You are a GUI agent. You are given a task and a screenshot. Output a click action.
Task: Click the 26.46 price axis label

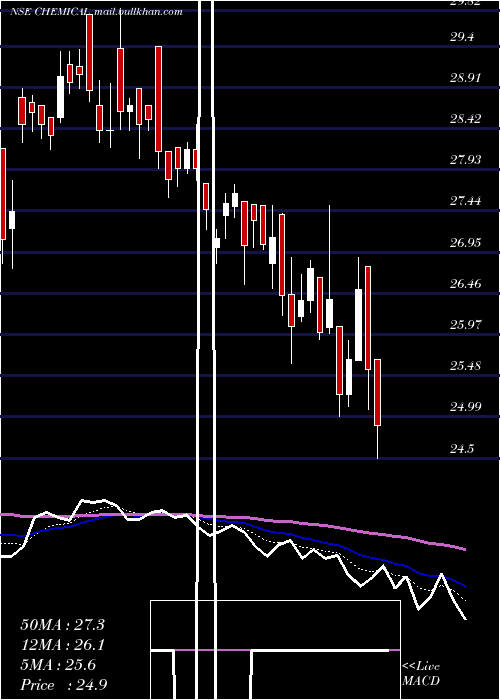(x=466, y=283)
